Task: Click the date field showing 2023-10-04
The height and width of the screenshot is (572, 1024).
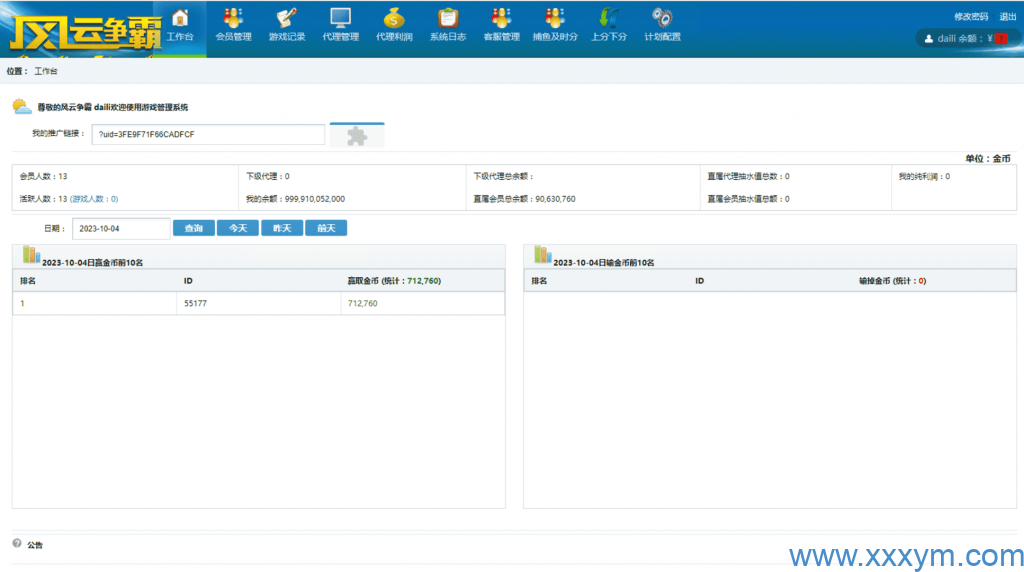Action: coord(121,228)
